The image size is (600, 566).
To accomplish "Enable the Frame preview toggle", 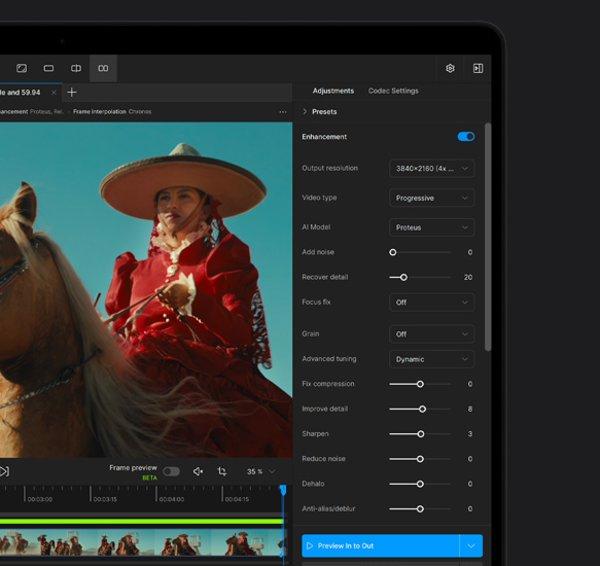I will [171, 471].
